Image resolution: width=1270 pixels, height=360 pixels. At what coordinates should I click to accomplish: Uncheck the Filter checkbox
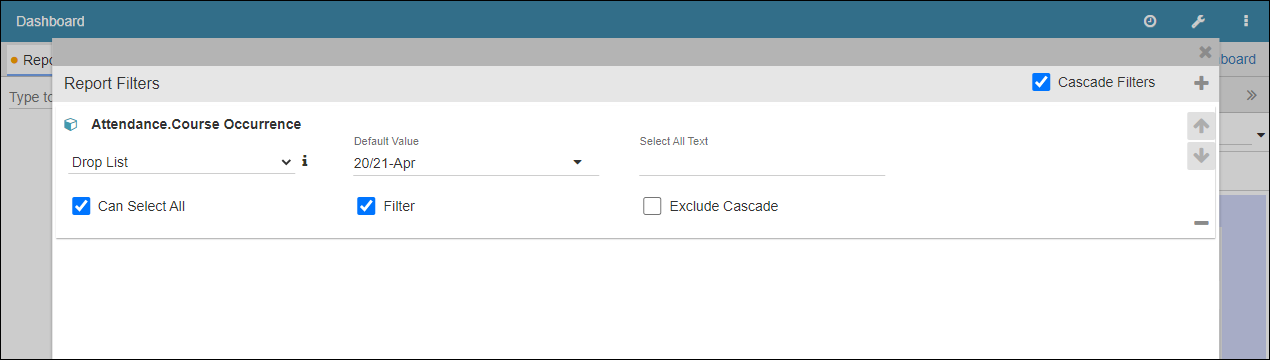pyautogui.click(x=366, y=206)
